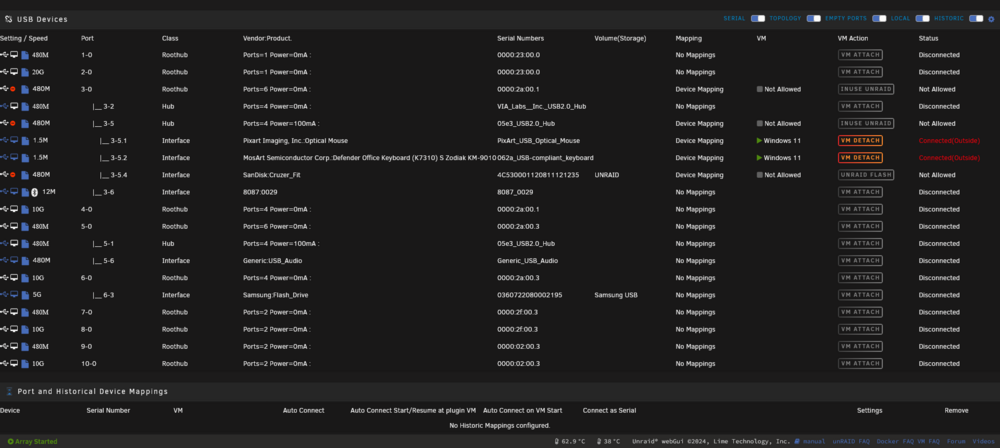Click serial 4C530001120811121235

[538, 175]
